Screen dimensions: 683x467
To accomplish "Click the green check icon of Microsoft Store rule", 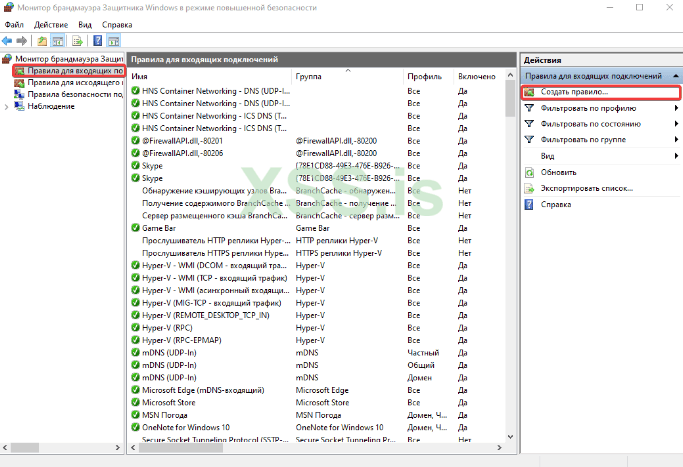I will pyautogui.click(x=135, y=402).
